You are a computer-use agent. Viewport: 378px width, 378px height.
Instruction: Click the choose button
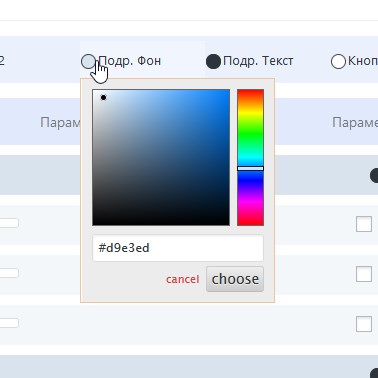tap(235, 279)
